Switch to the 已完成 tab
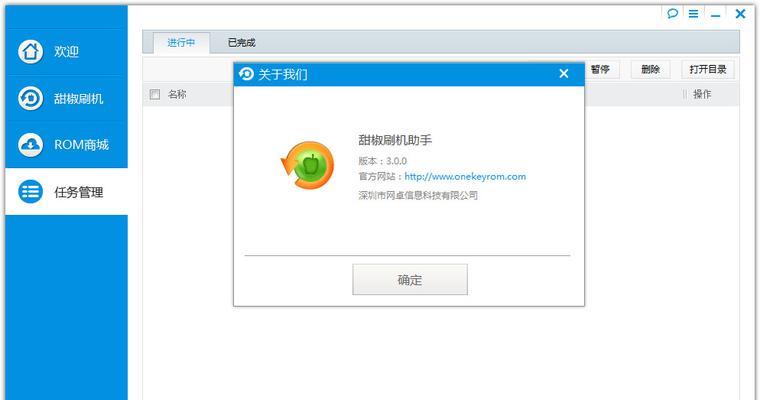The image size is (760, 400). click(241, 43)
